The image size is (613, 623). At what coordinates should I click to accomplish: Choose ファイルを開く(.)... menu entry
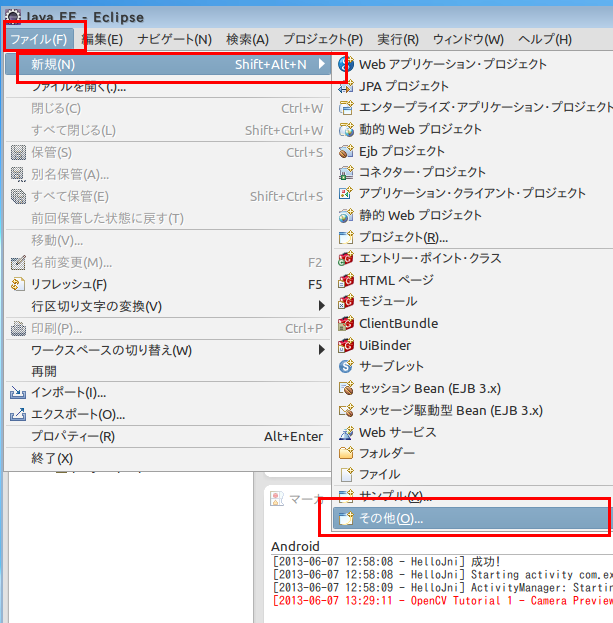tap(168, 87)
